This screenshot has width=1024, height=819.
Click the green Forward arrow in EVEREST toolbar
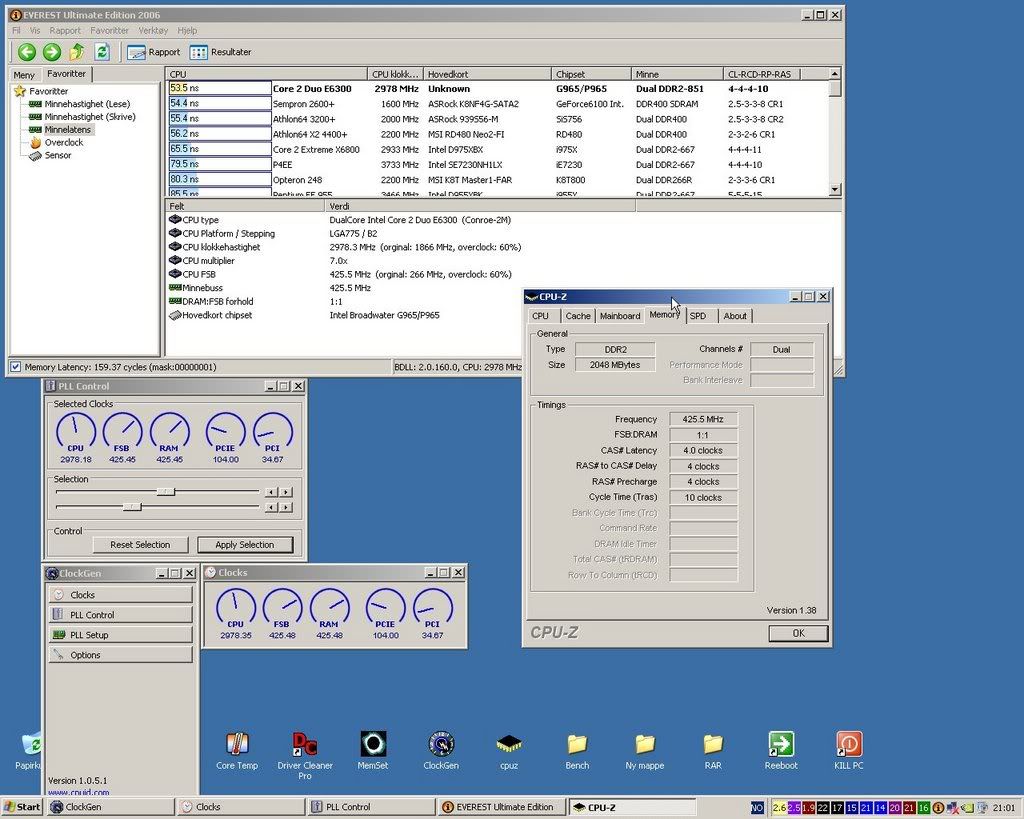pos(52,52)
